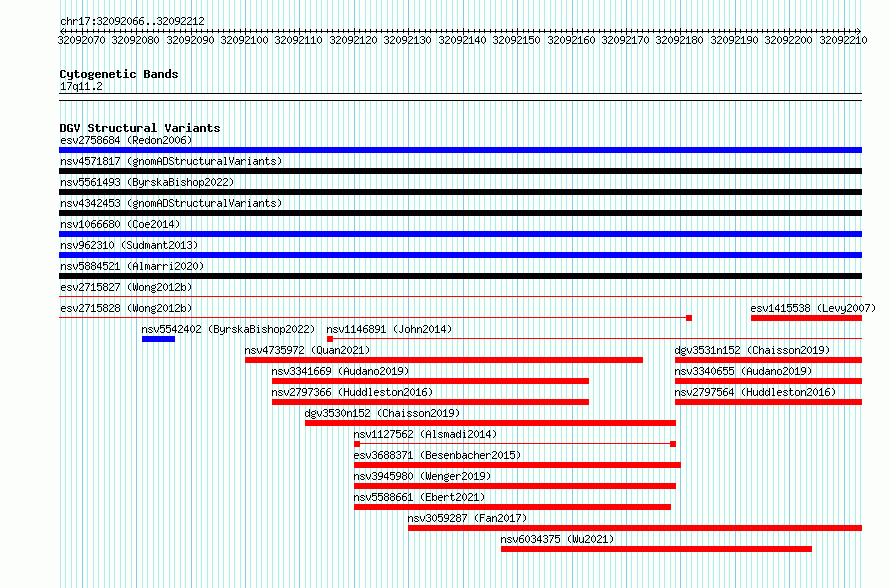The height and width of the screenshot is (588, 890).
Task: Click the red esv1415538 variant bar
Action: point(807,318)
